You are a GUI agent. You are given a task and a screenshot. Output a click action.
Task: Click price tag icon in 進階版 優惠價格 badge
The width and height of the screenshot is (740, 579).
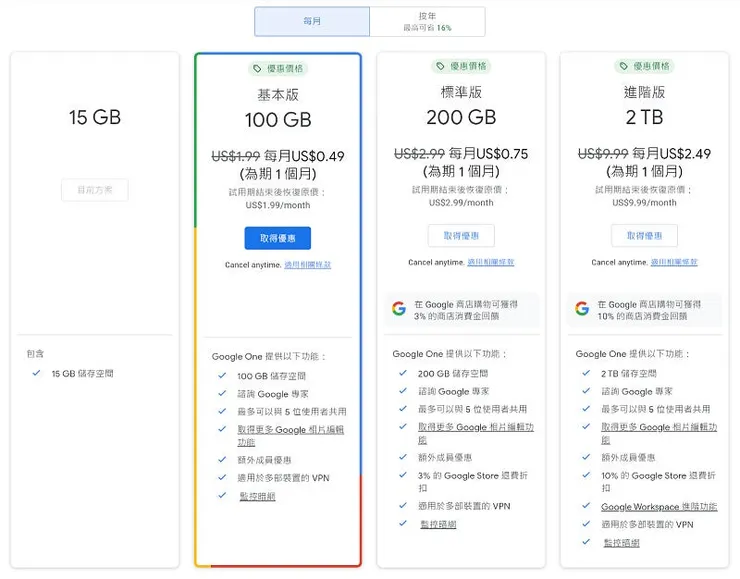pyautogui.click(x=623, y=66)
